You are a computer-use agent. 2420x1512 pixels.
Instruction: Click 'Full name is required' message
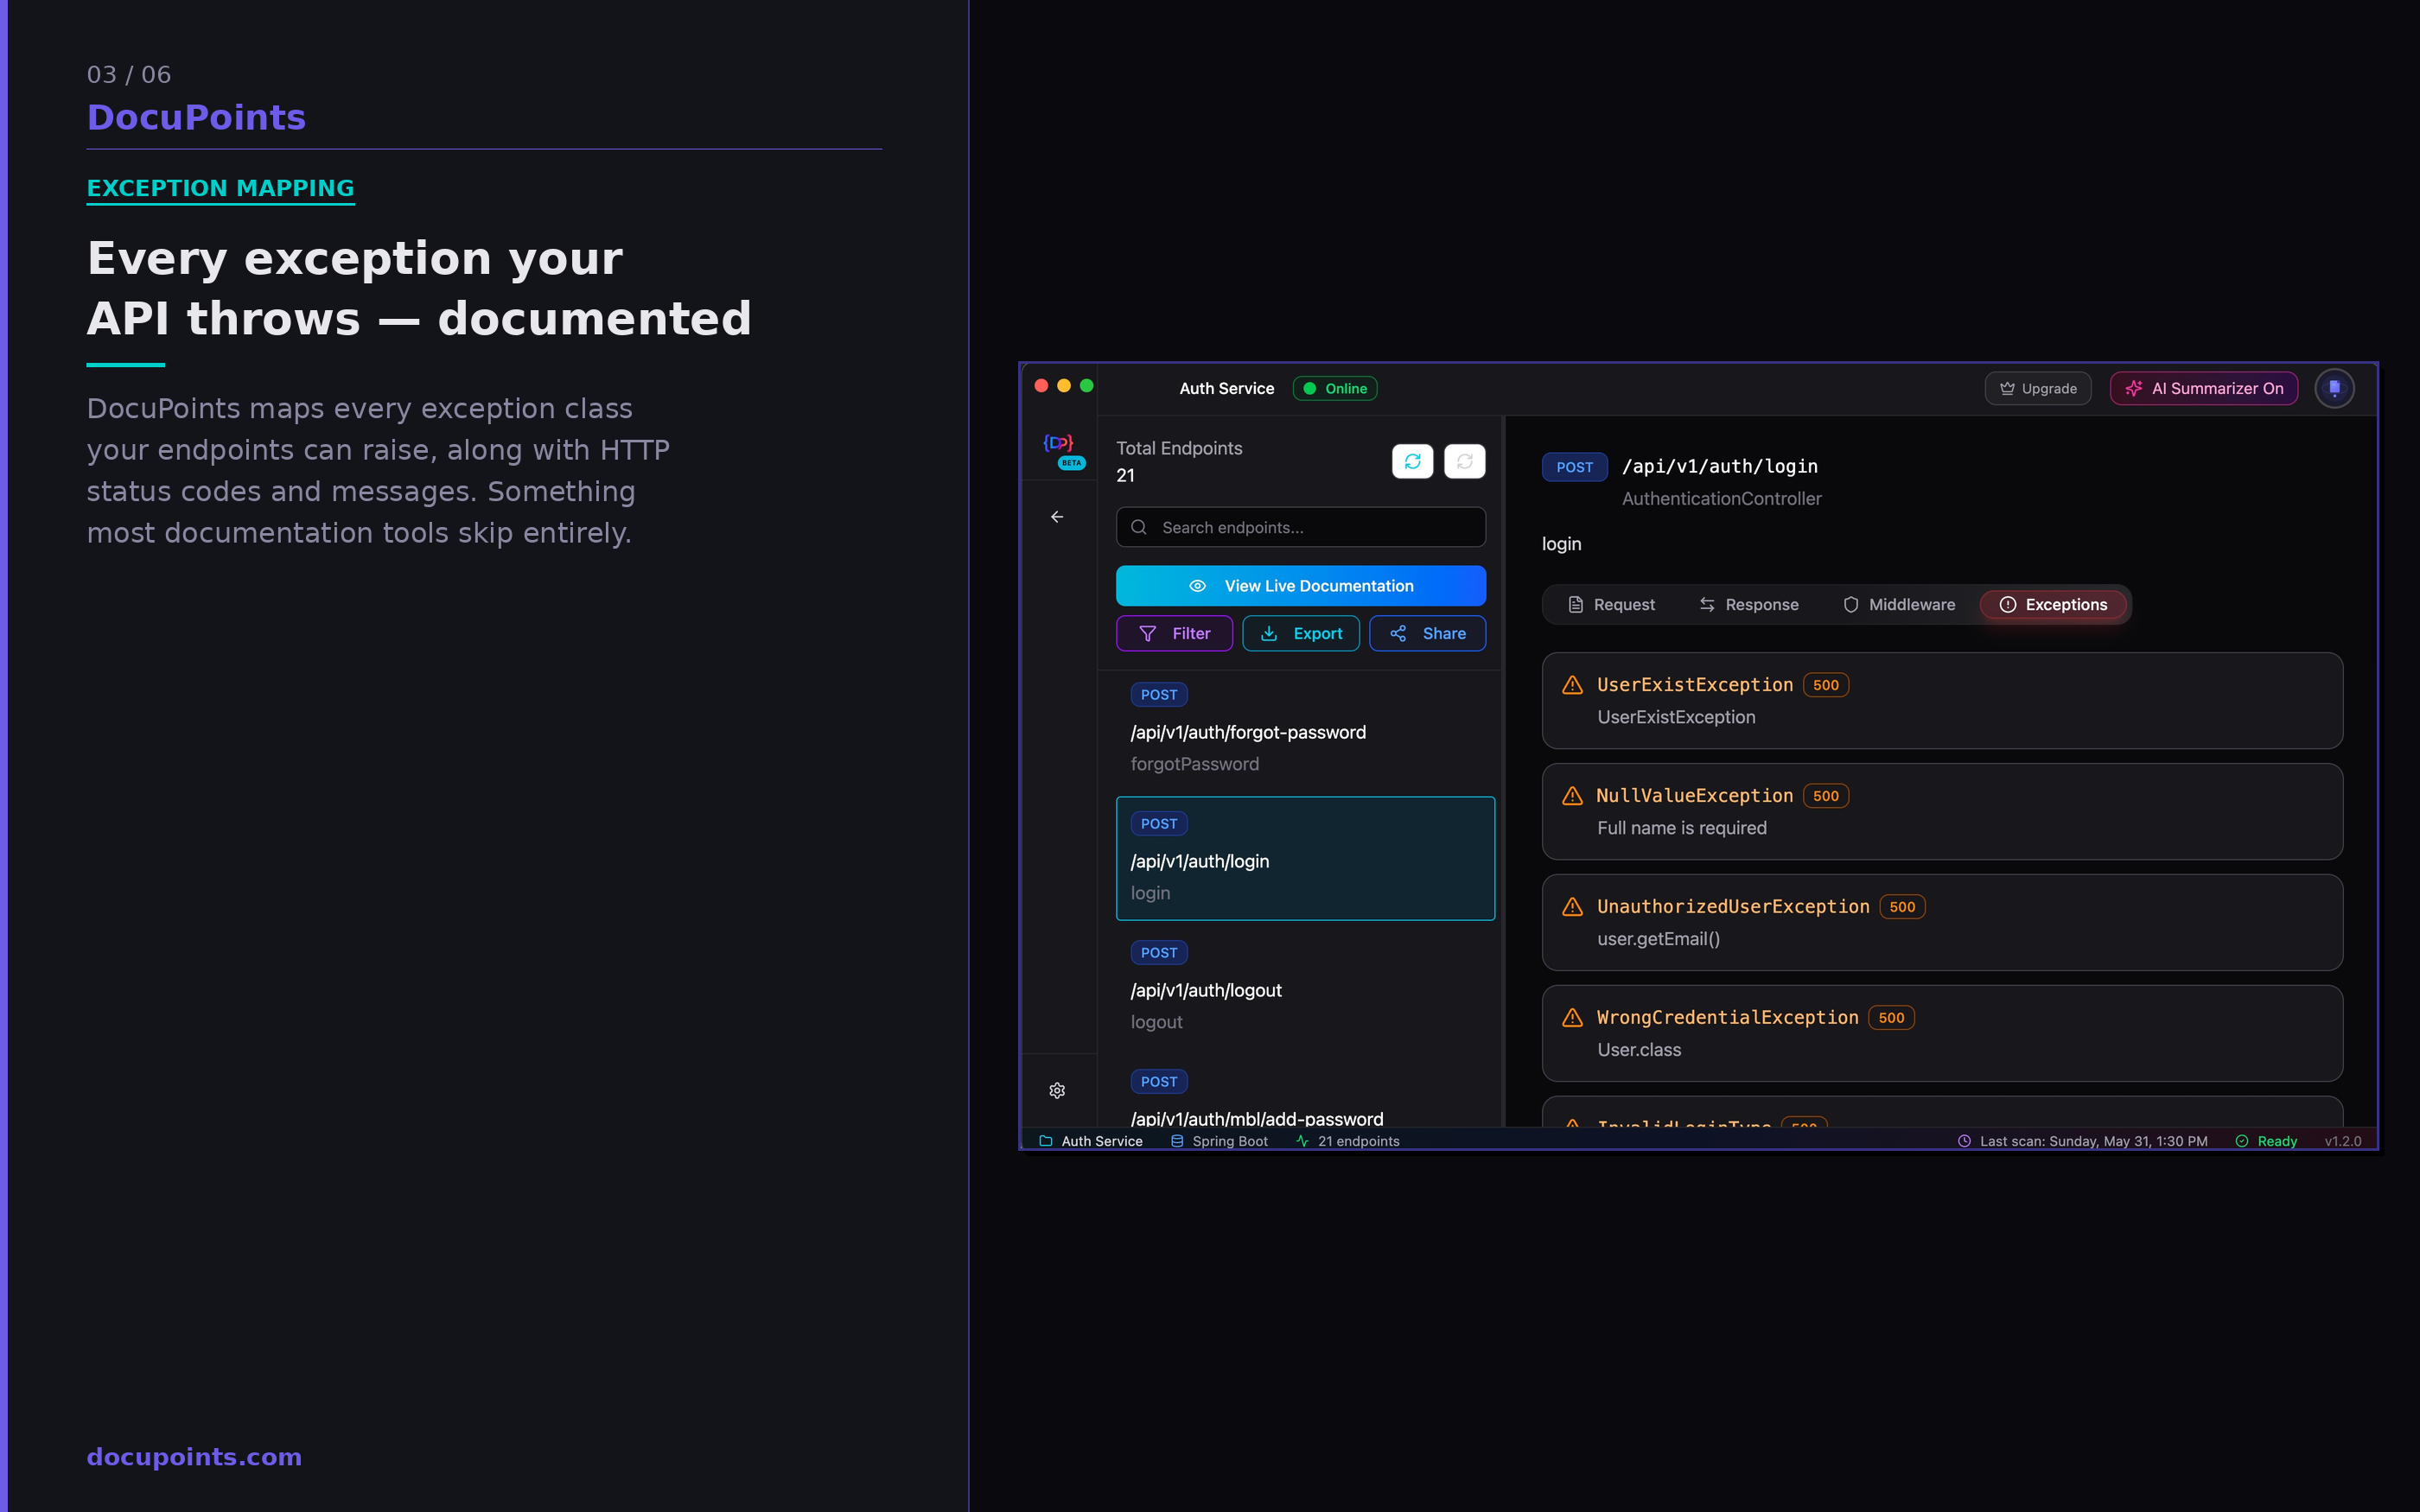pos(1682,828)
